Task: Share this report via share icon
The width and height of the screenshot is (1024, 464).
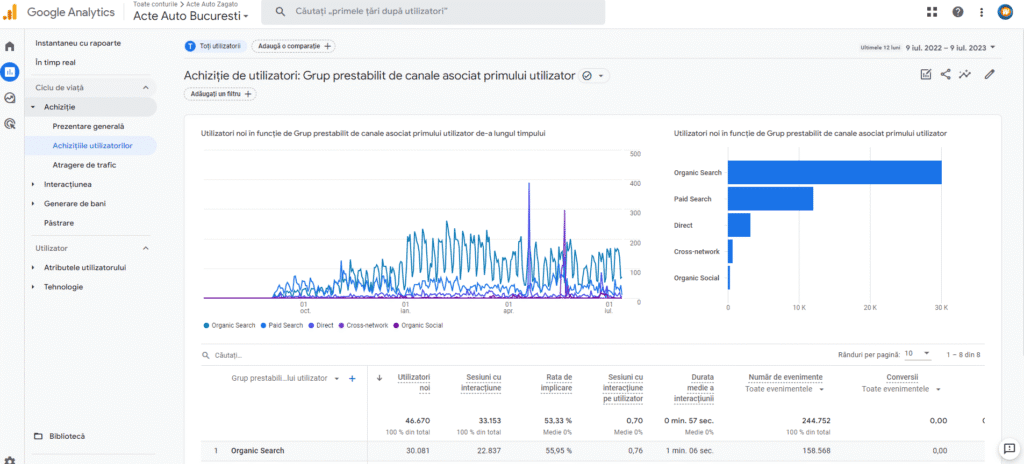Action: [946, 74]
